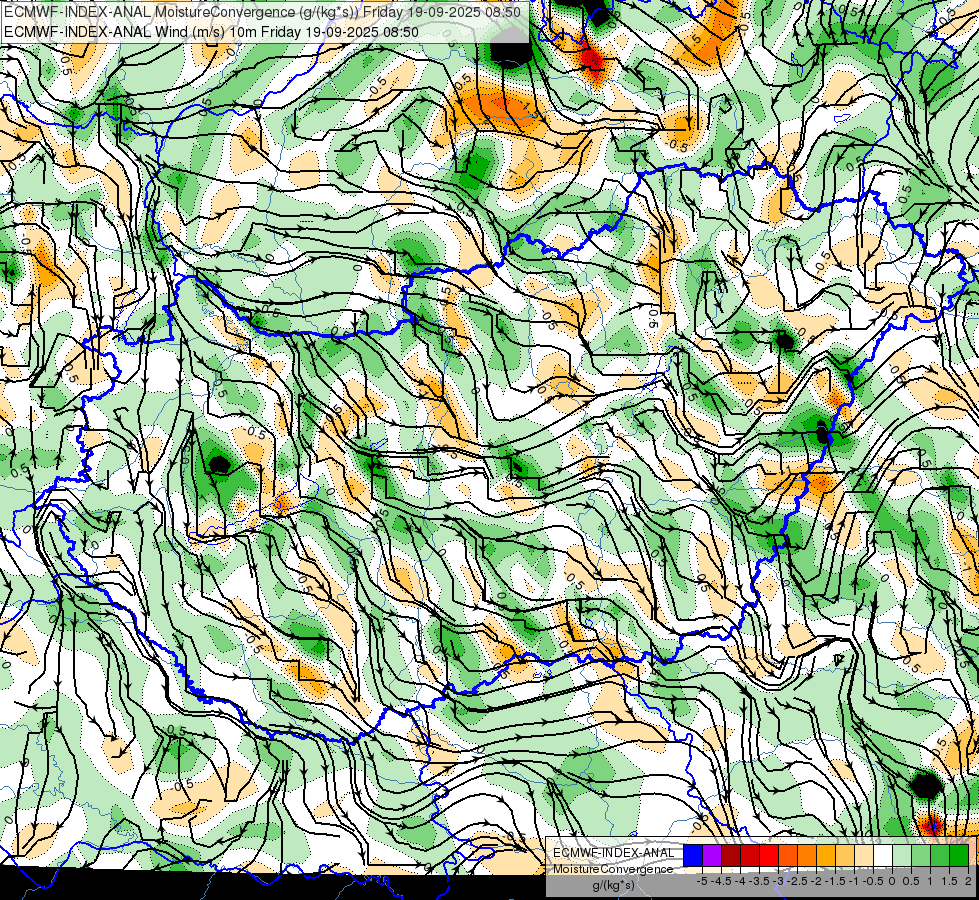Click the Wind (m/s) 10m title line

[x=211, y=31]
